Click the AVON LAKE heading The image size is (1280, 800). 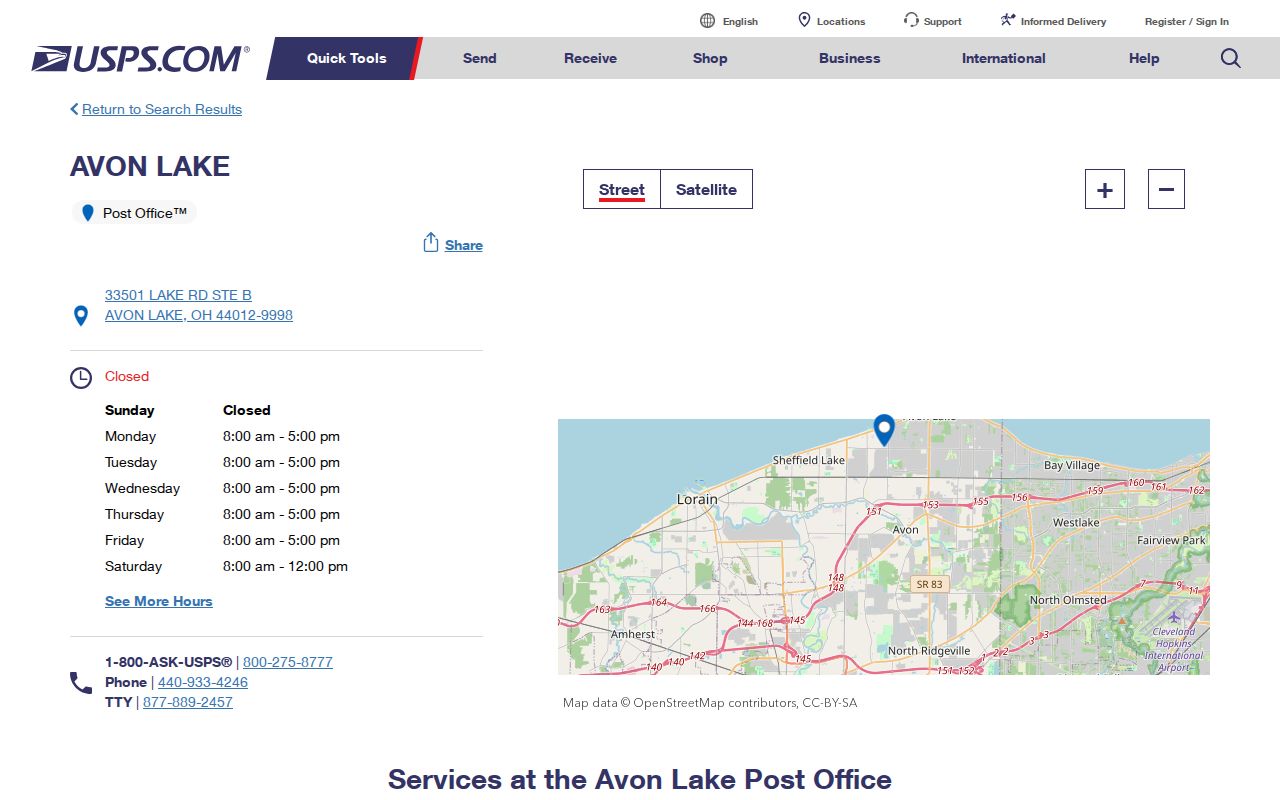click(150, 166)
